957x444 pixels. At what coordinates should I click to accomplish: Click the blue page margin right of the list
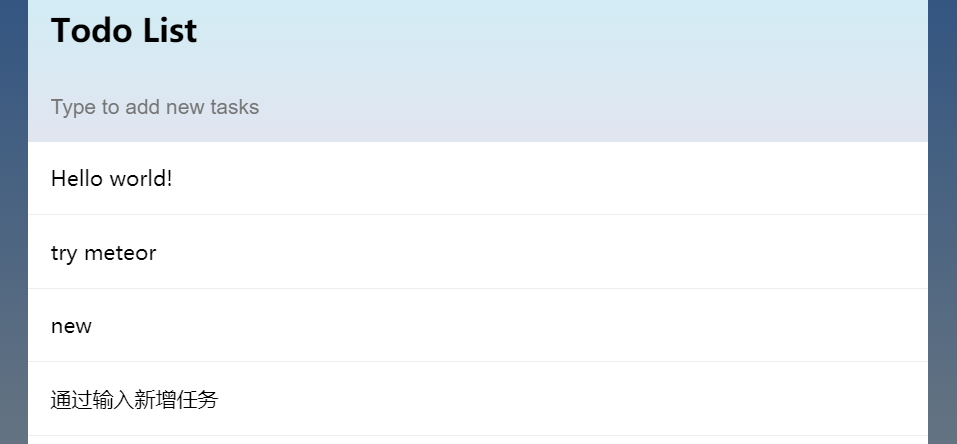pos(942,220)
